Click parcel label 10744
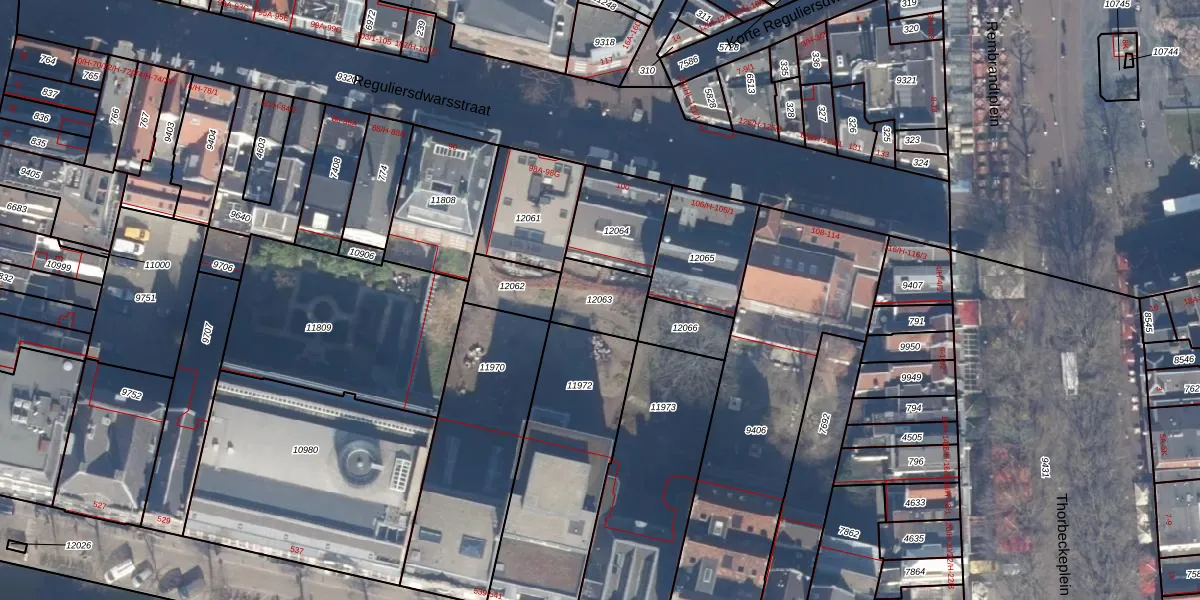Screen dimensions: 1200x600 click(x=1165, y=51)
